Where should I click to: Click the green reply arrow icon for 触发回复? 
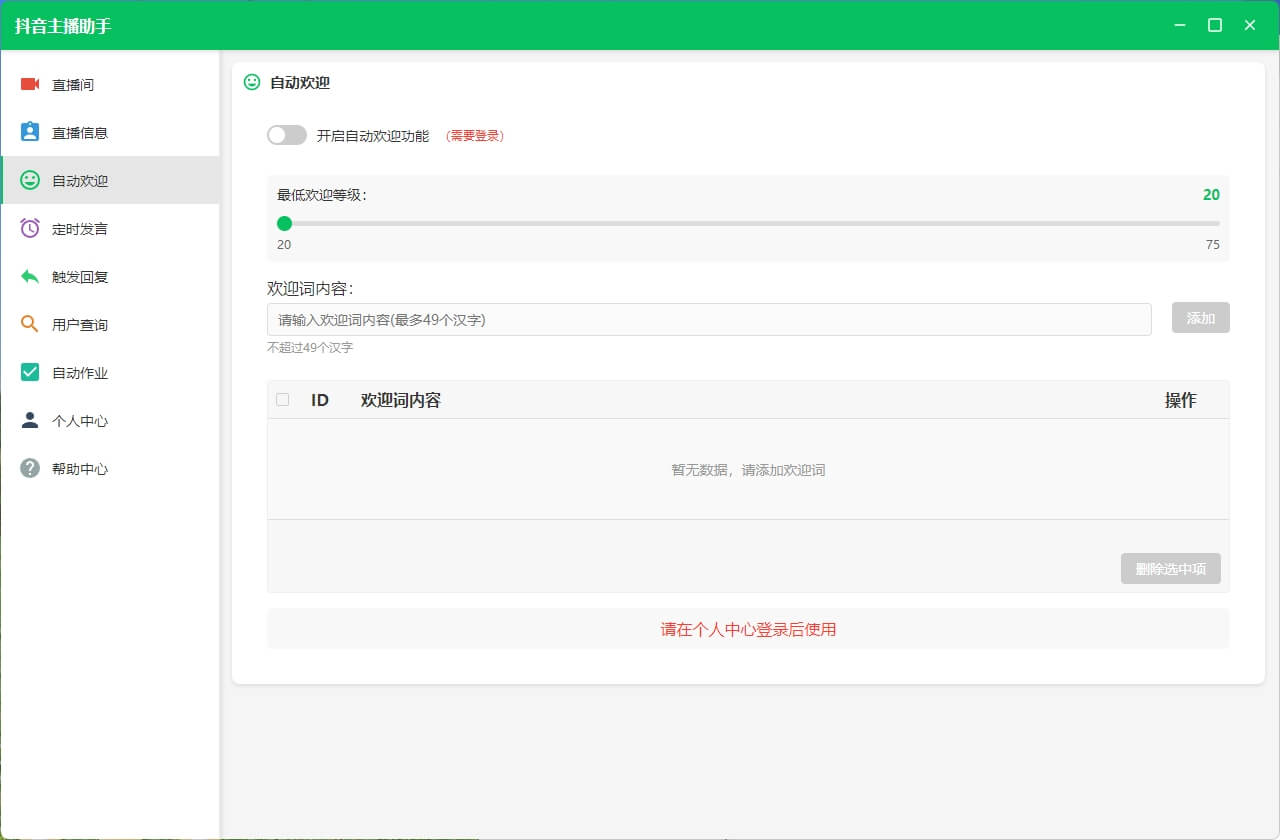(x=30, y=276)
